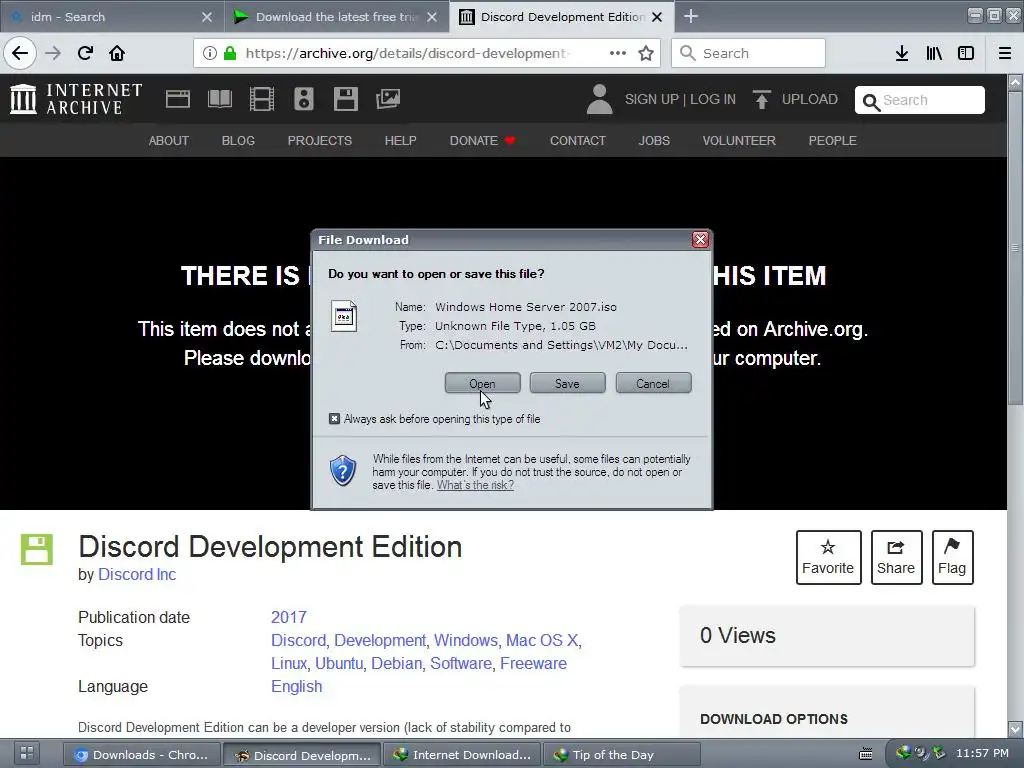The height and width of the screenshot is (768, 1024).
Task: Open the Audio speaker icon
Action: (304, 99)
